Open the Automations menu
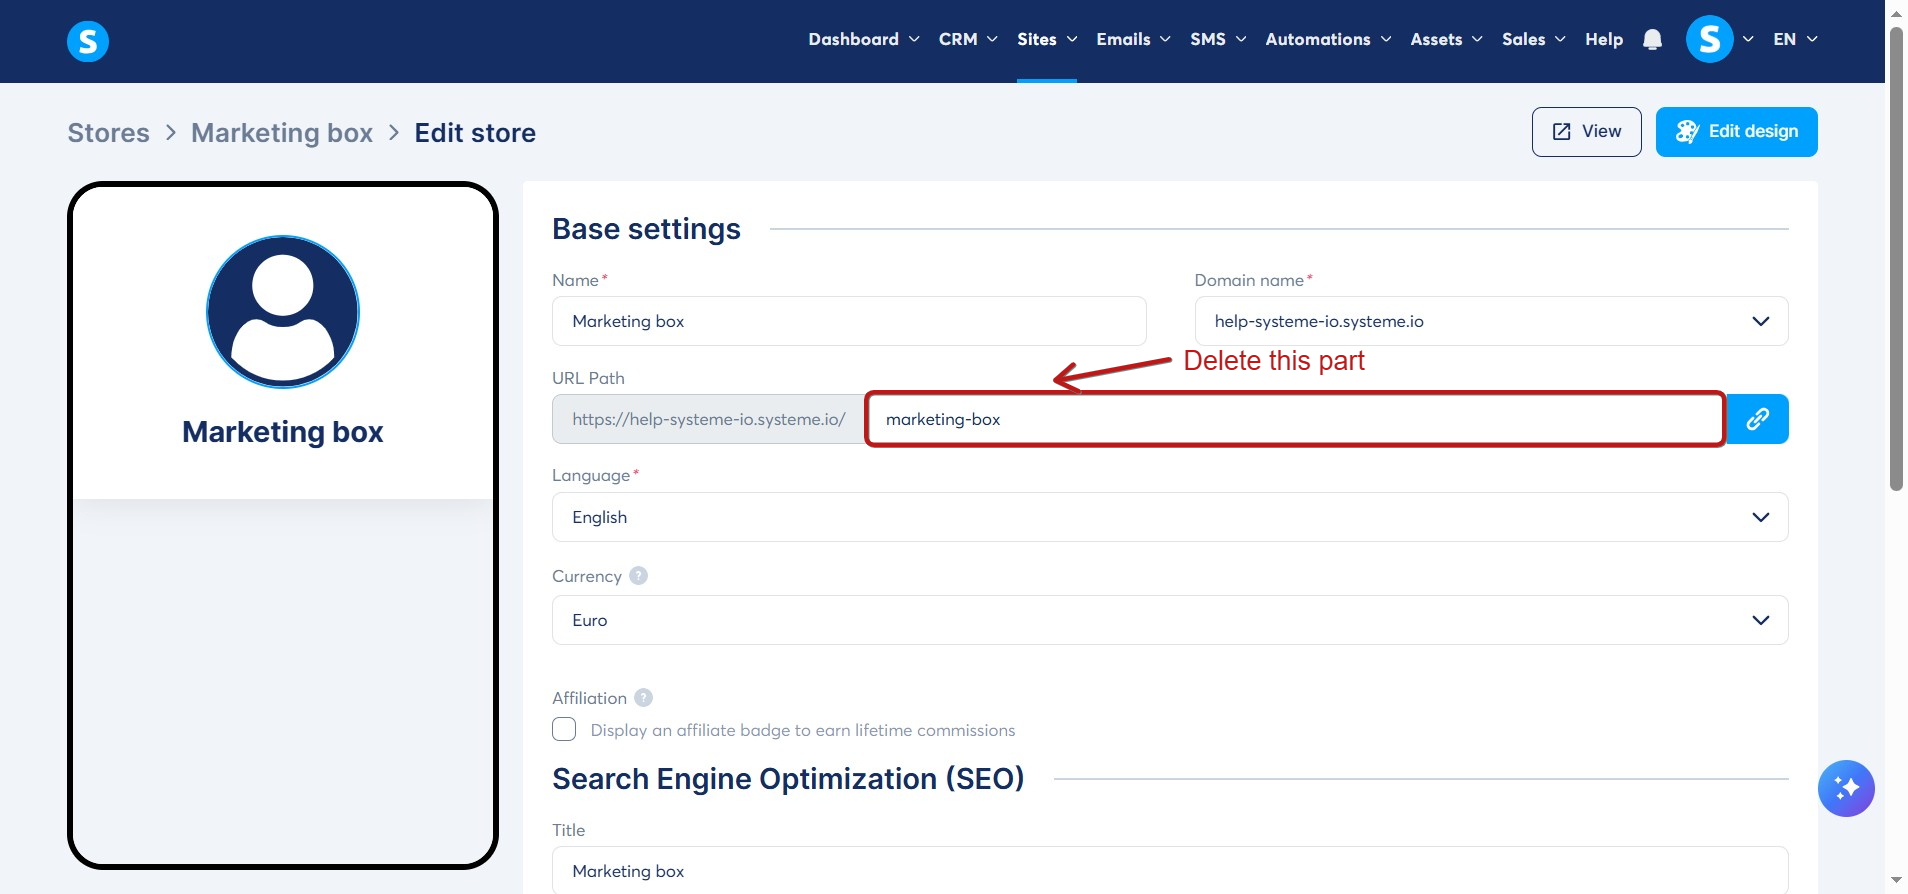The image size is (1908, 894). [x=1328, y=40]
